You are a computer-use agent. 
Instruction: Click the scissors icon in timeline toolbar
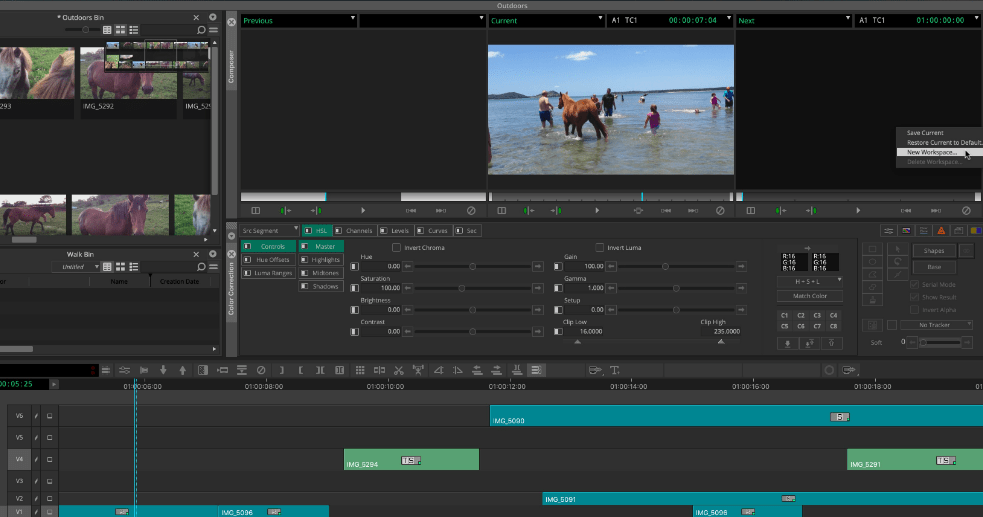click(x=399, y=370)
